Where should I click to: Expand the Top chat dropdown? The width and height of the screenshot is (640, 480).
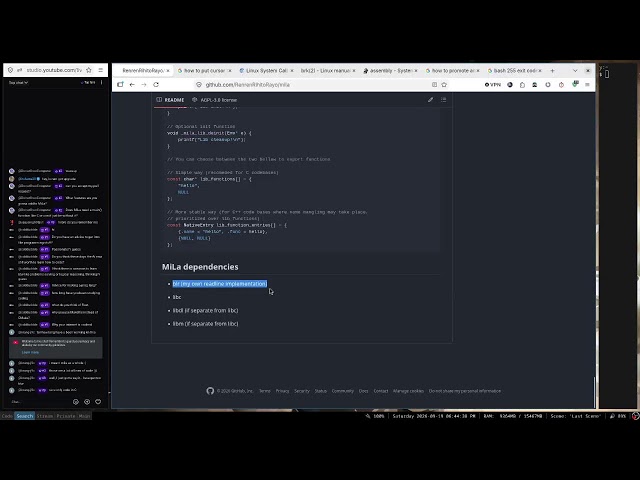pyautogui.click(x=18, y=82)
